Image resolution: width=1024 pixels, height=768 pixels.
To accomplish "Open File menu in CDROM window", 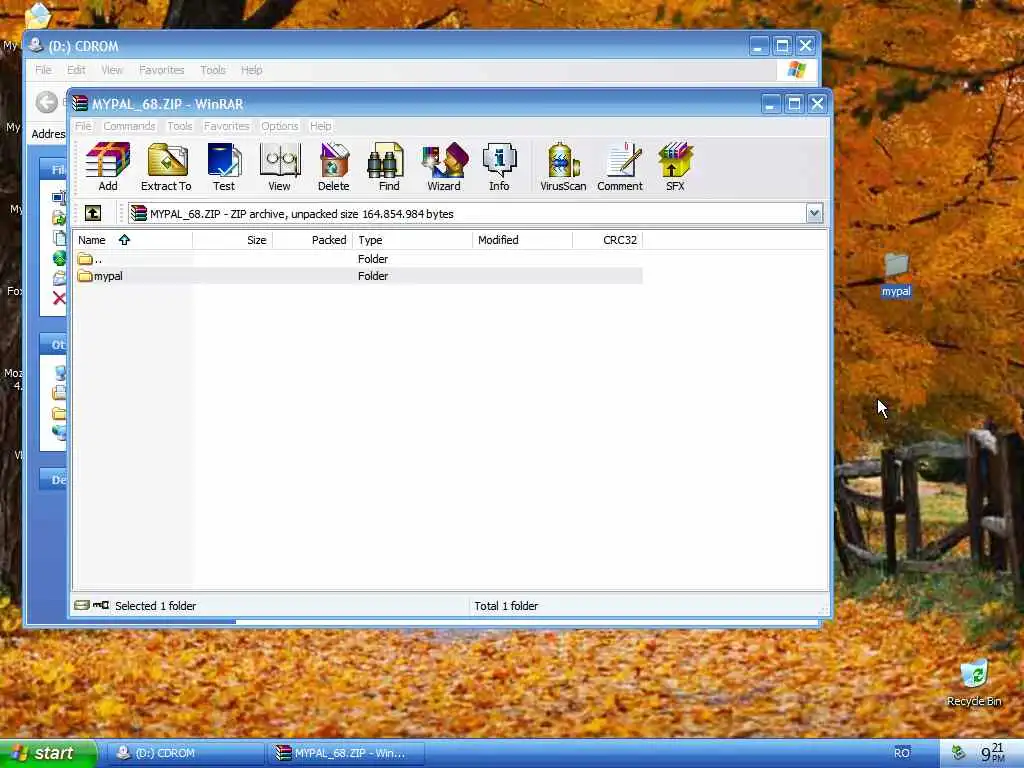I will (43, 70).
